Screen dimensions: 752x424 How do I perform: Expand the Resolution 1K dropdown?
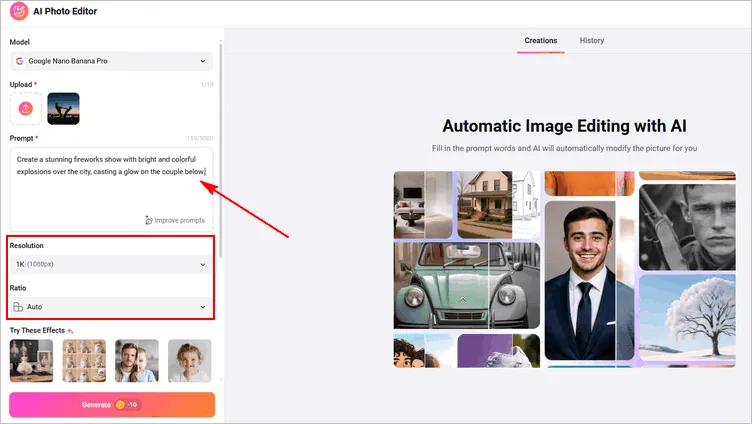pos(112,264)
